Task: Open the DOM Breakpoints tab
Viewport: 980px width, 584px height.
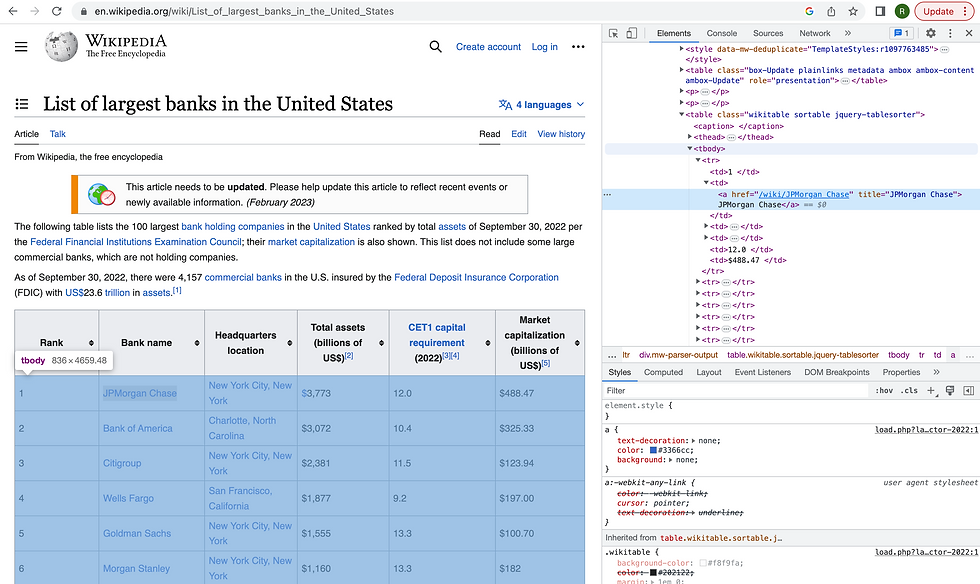Action: pos(837,372)
